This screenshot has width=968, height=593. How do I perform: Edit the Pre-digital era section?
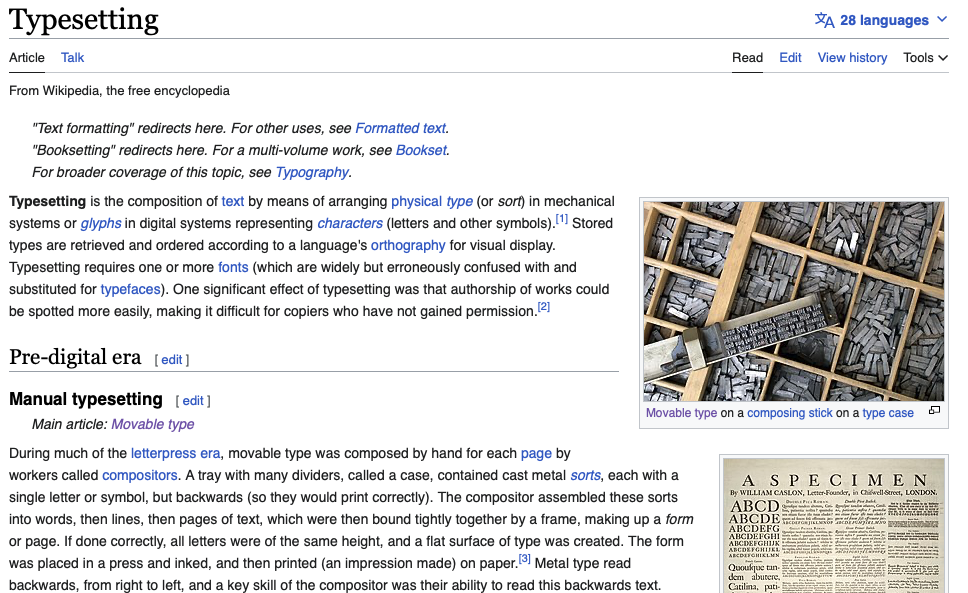pos(172,360)
